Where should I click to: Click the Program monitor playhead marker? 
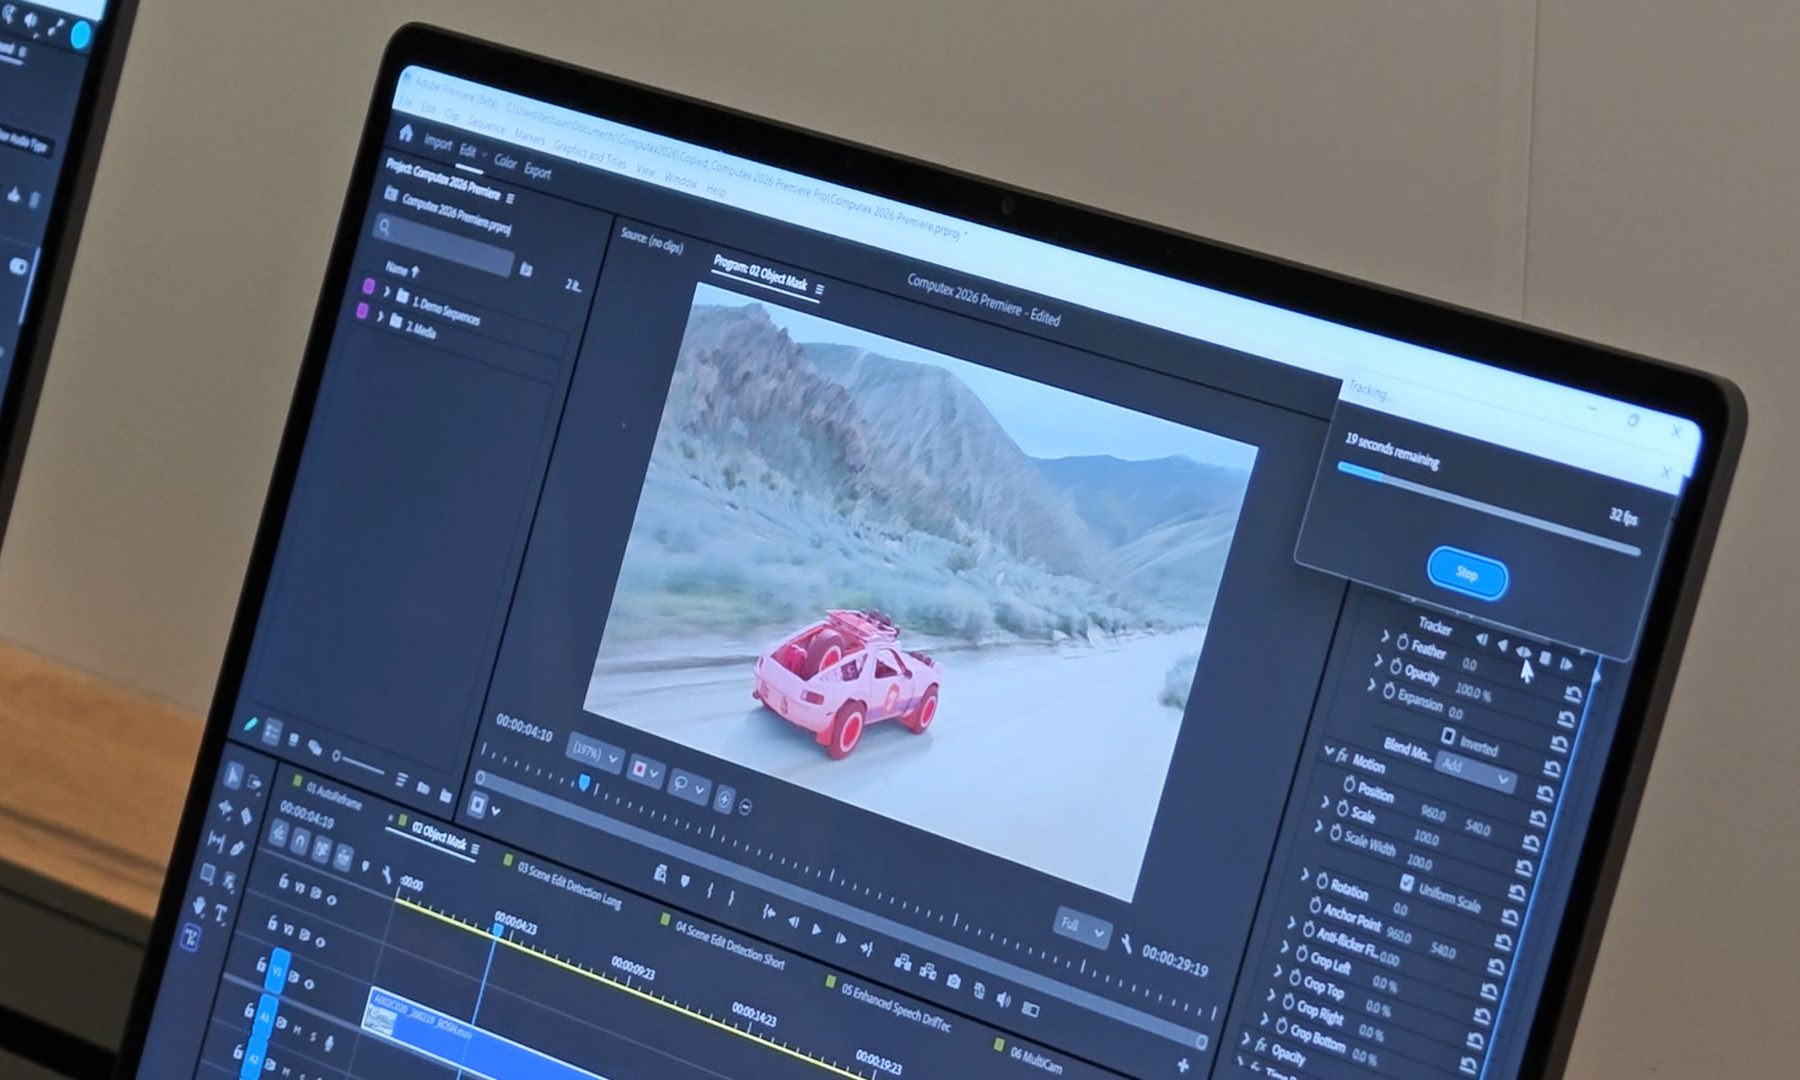coord(583,783)
